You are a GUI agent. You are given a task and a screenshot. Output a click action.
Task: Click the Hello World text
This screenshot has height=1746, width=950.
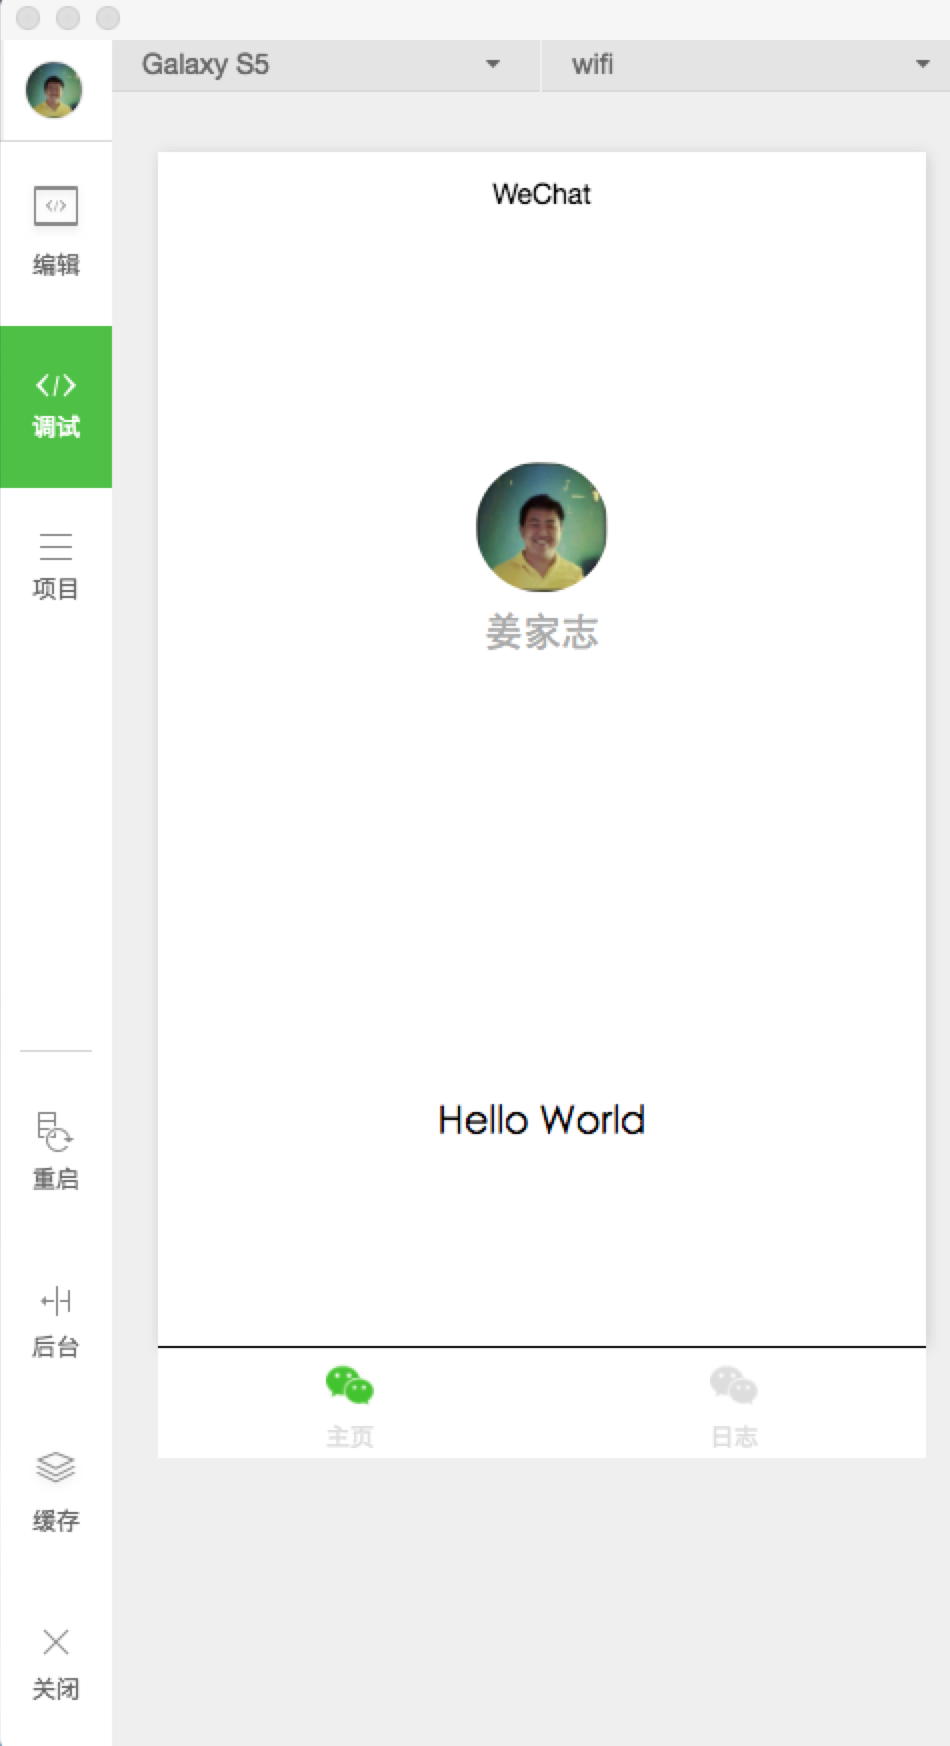click(541, 1120)
